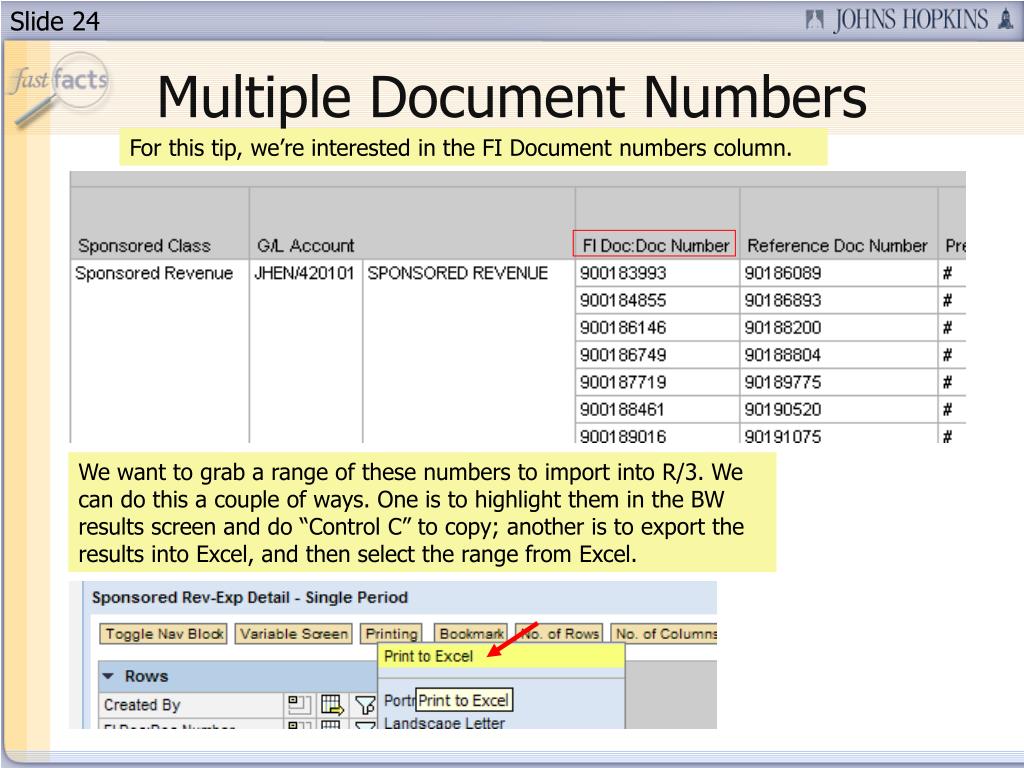Click the No. of Columns button
Image resolution: width=1024 pixels, height=768 pixels.
[x=664, y=633]
